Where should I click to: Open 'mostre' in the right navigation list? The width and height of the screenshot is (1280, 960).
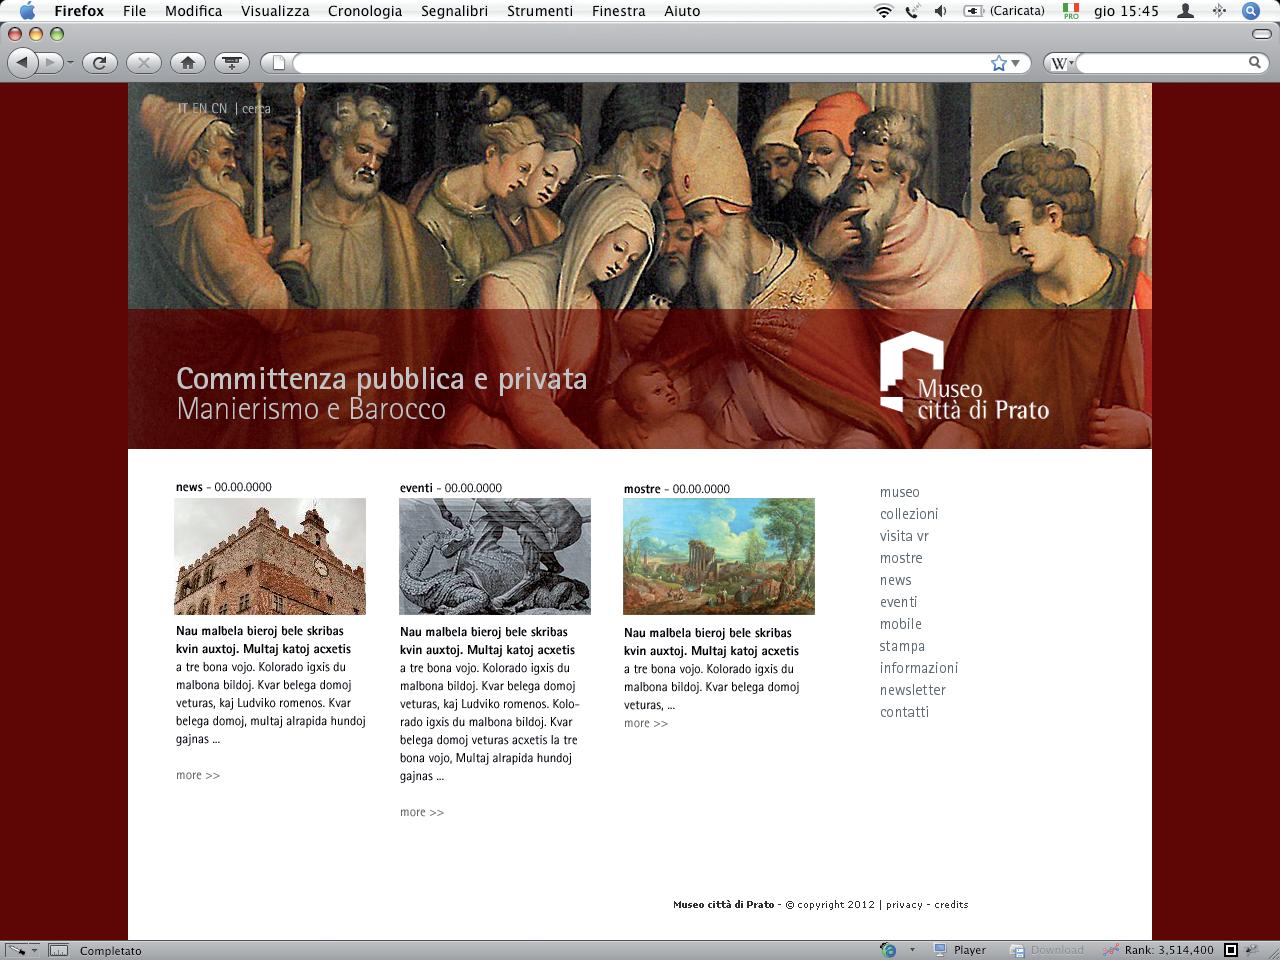tap(901, 558)
